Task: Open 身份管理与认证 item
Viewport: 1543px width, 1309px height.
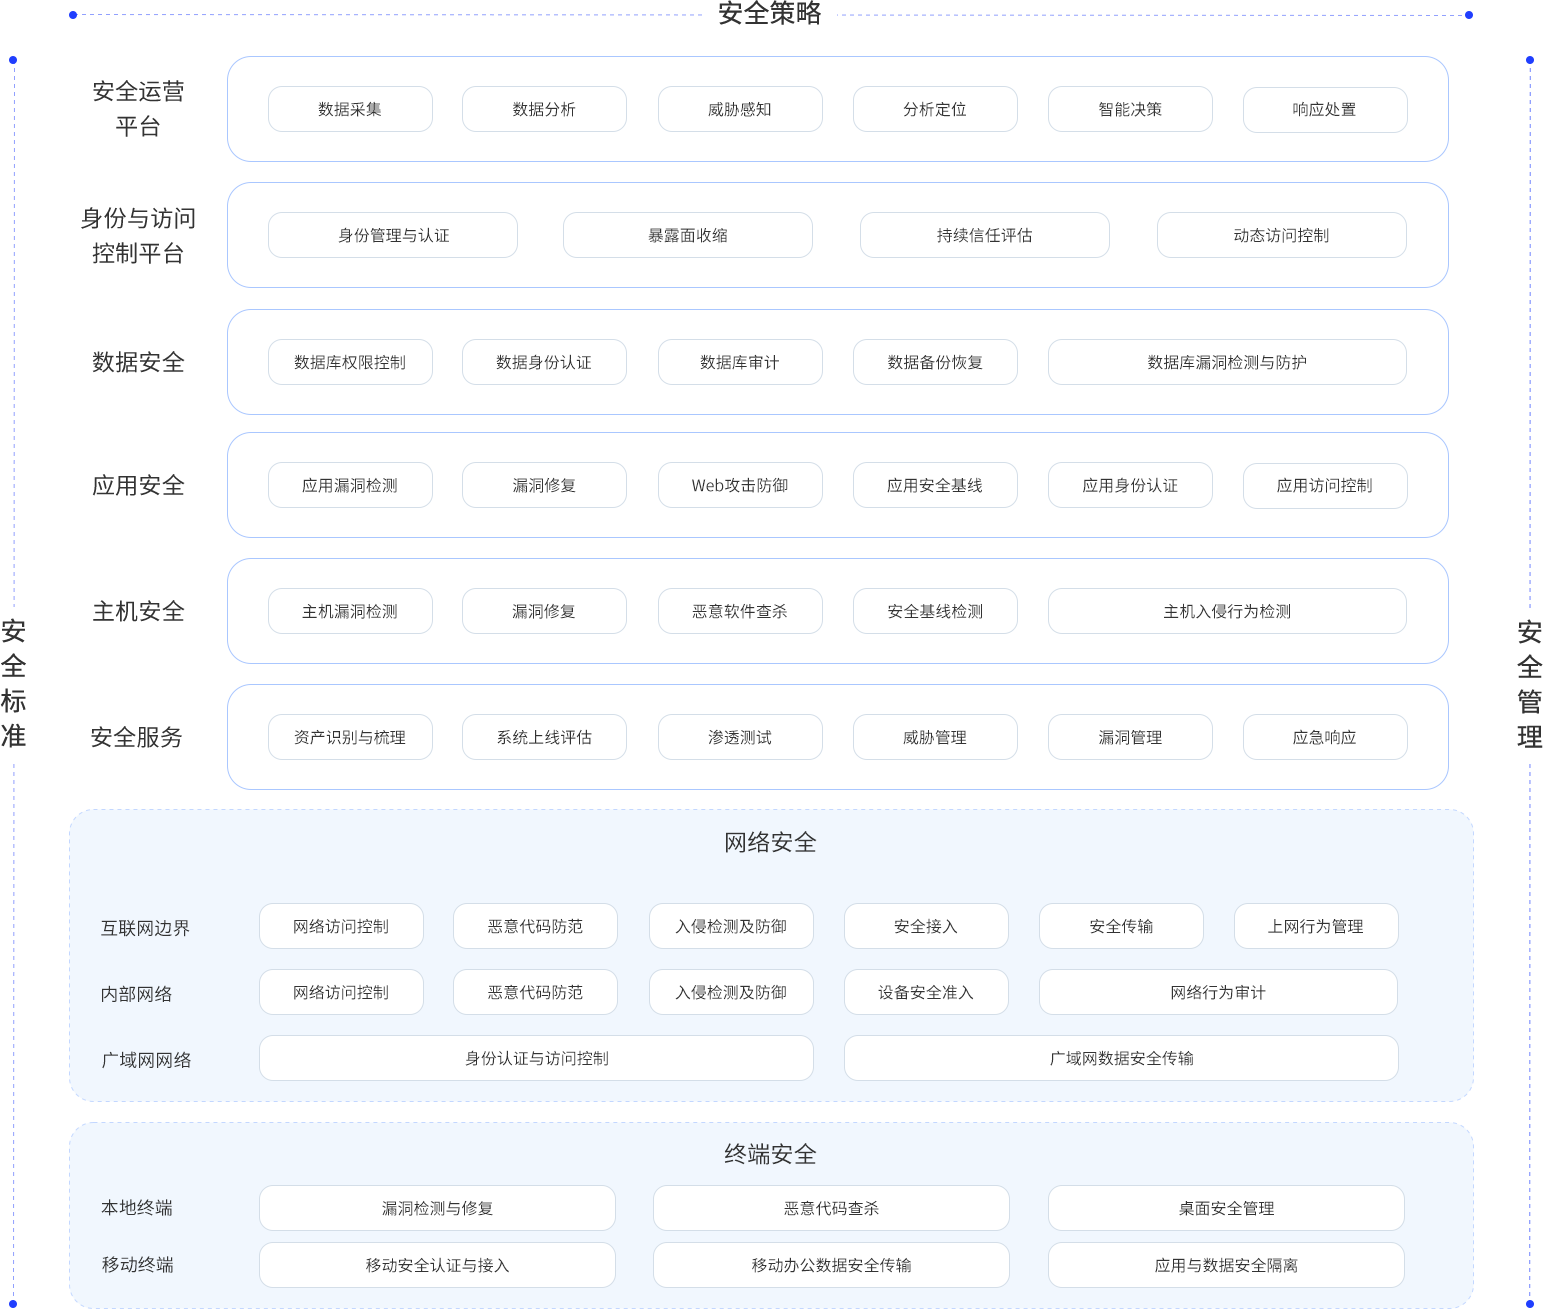Action: pos(393,235)
